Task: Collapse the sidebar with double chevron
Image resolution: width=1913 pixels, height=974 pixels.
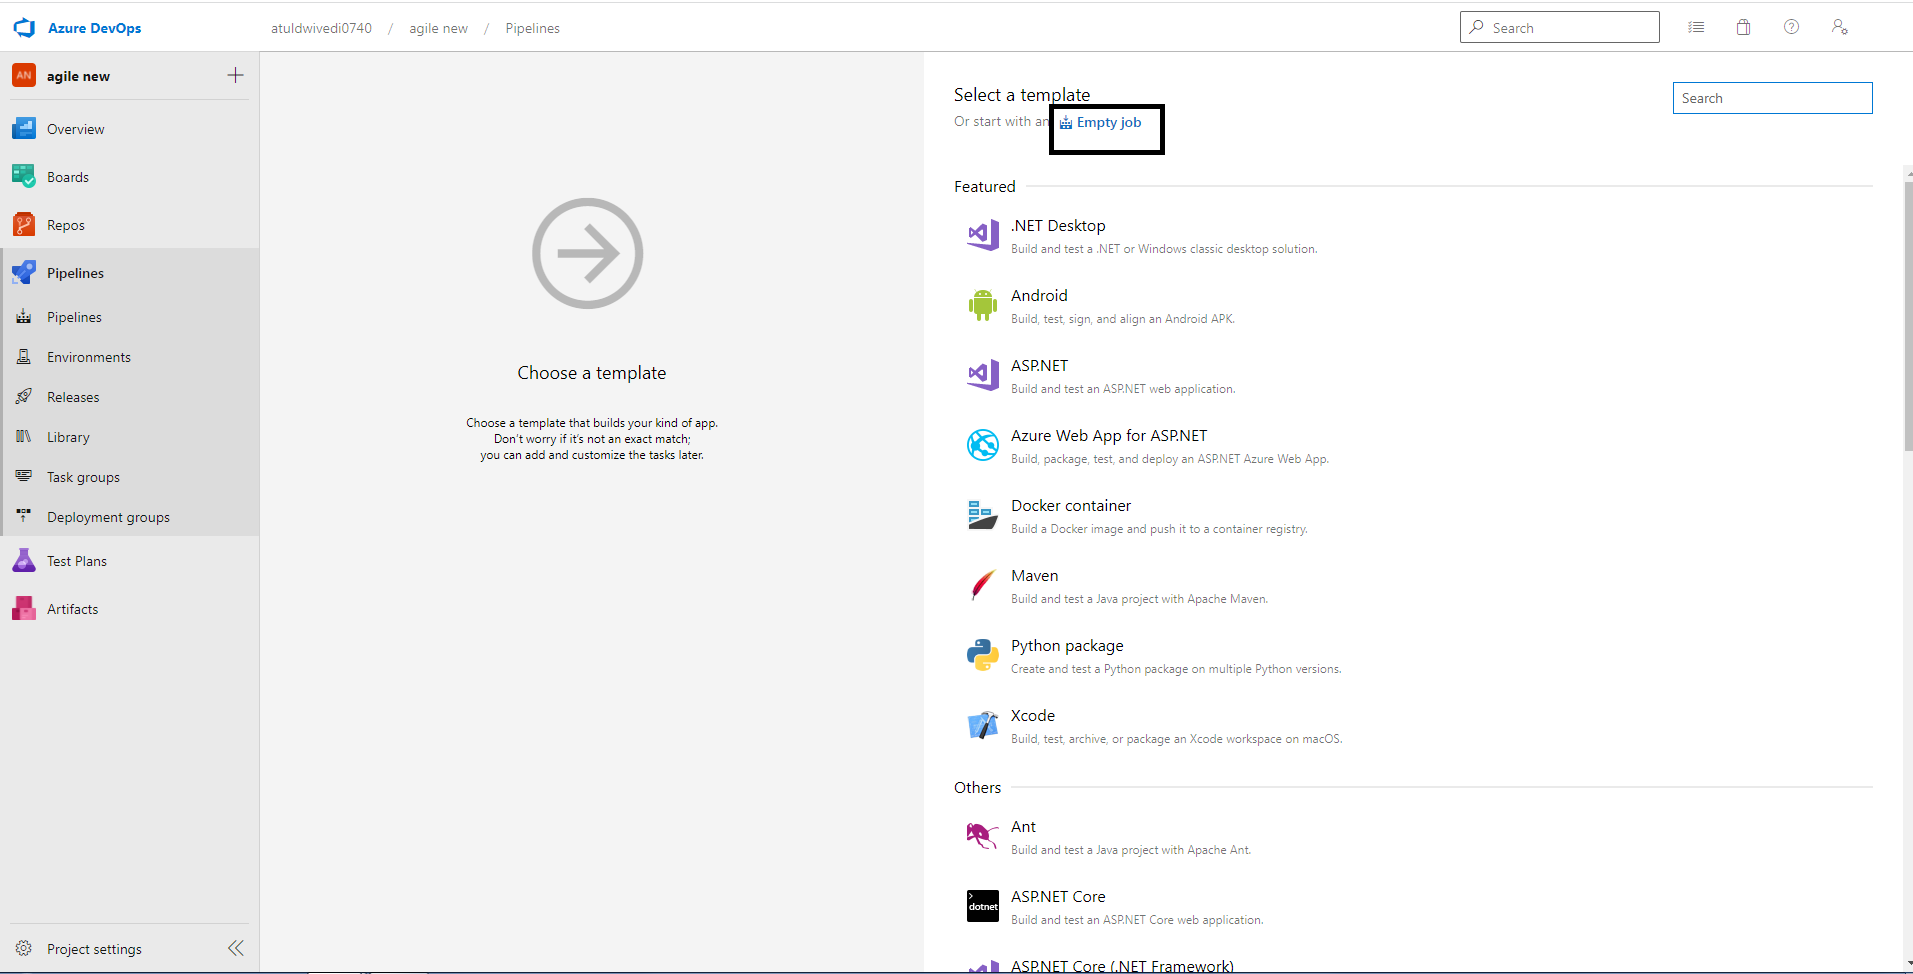Action: click(x=236, y=948)
